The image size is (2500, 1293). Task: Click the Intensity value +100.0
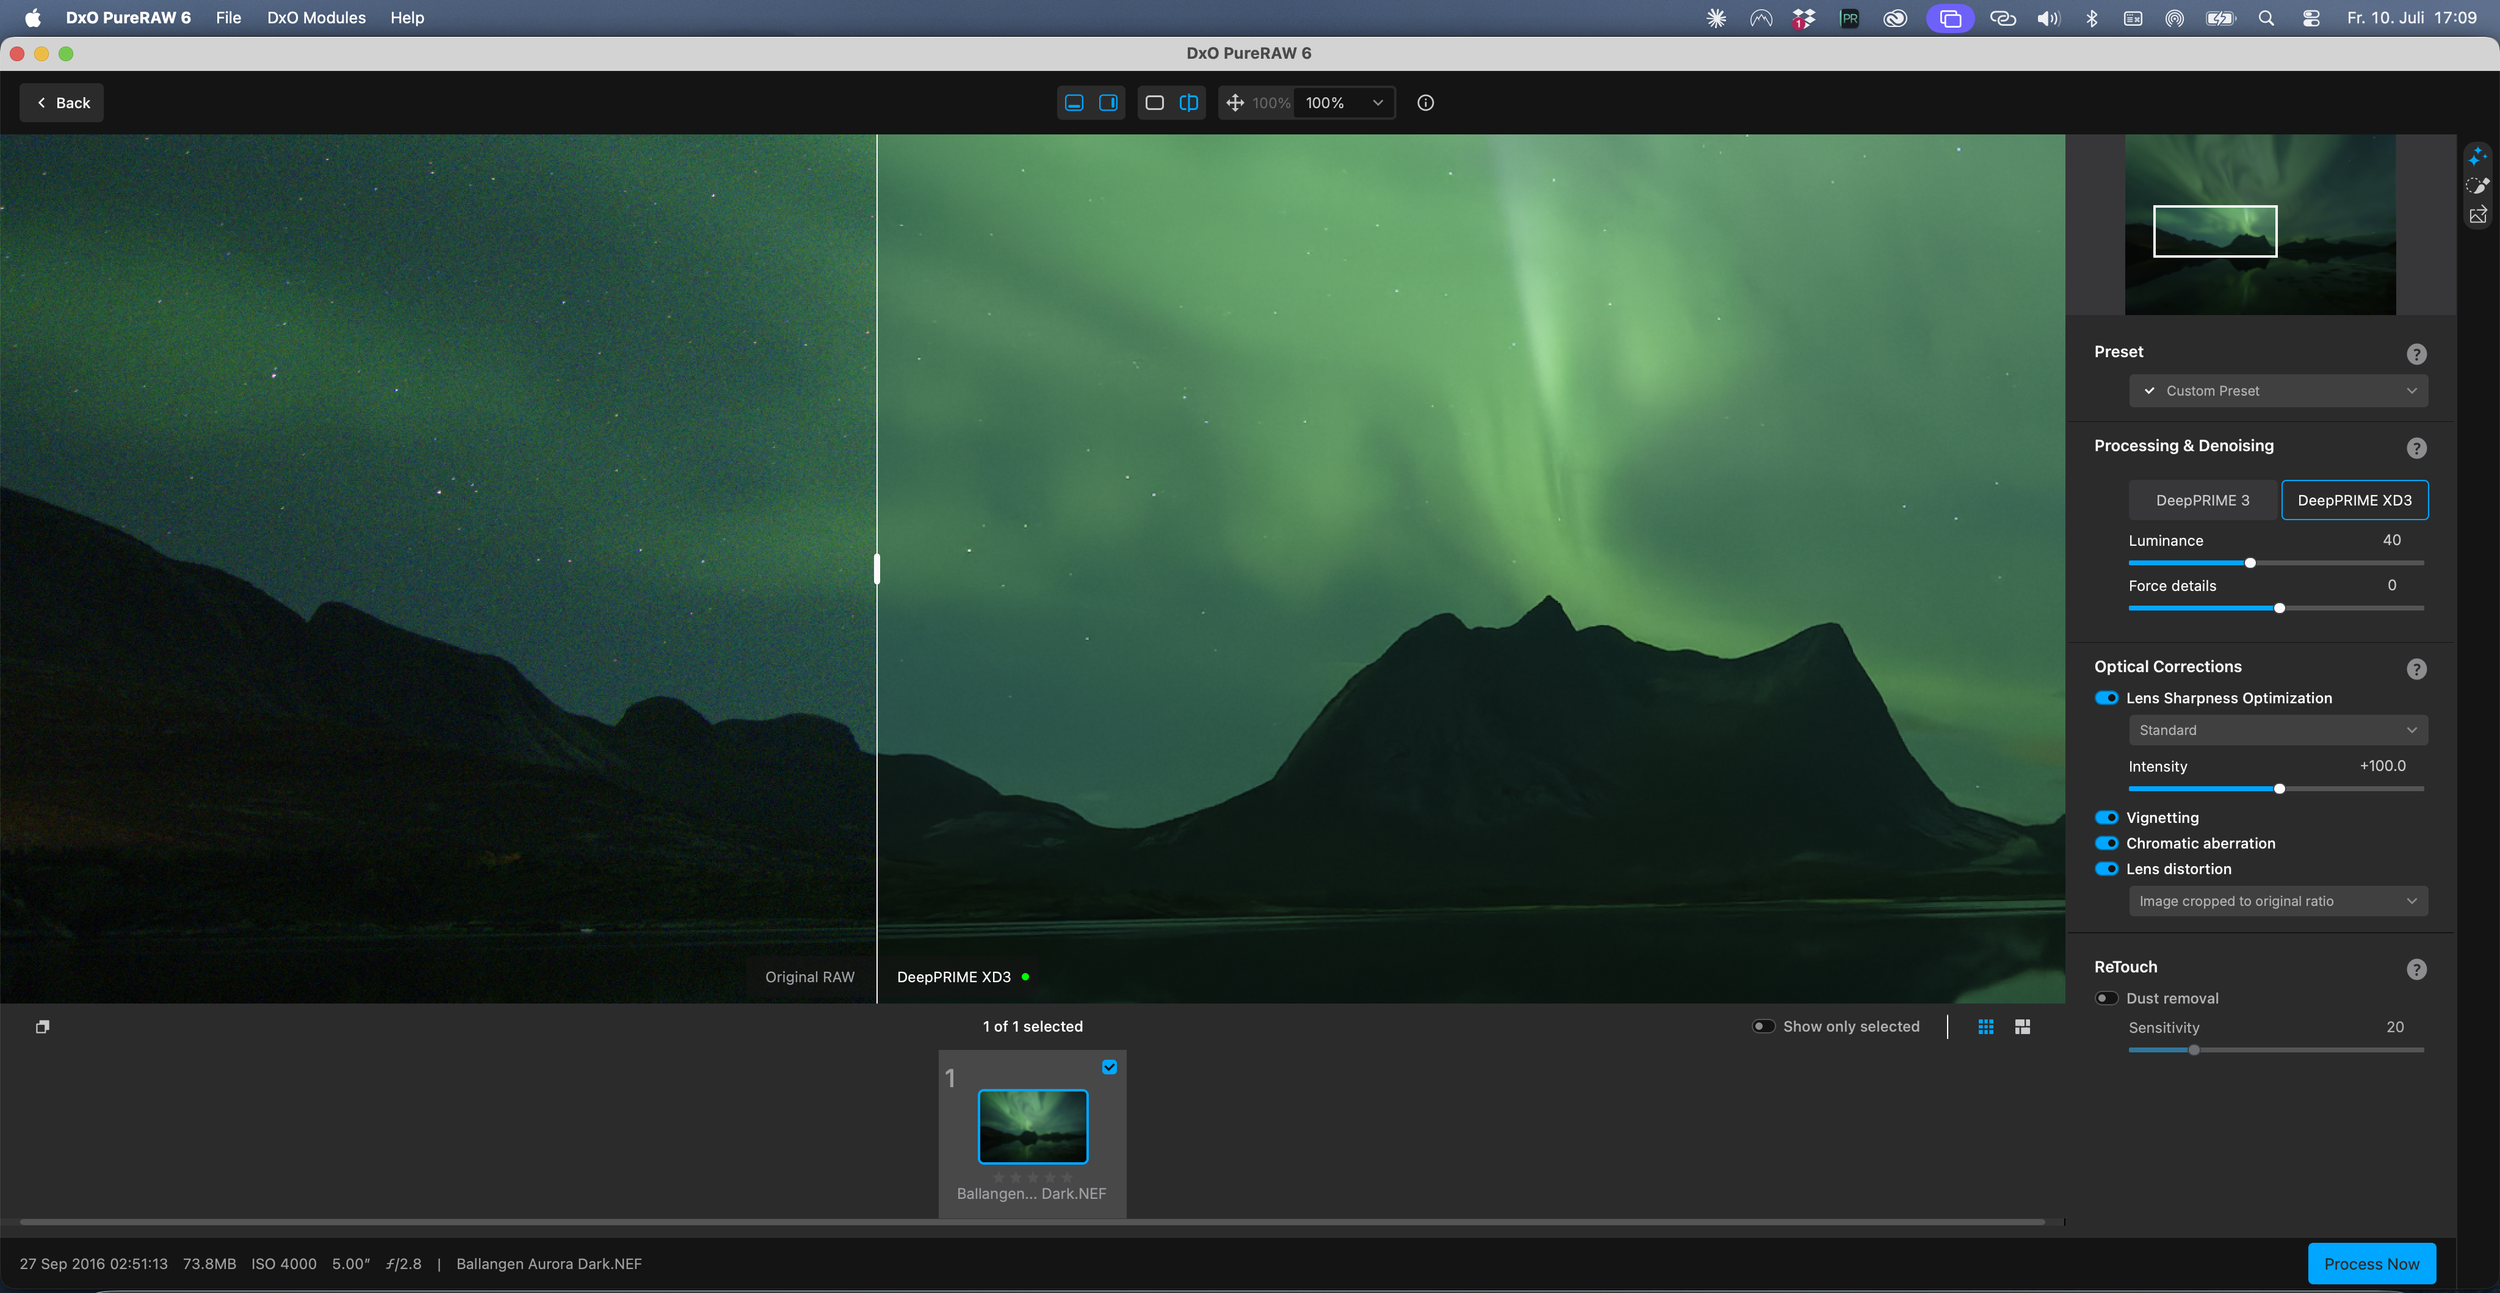2383,766
